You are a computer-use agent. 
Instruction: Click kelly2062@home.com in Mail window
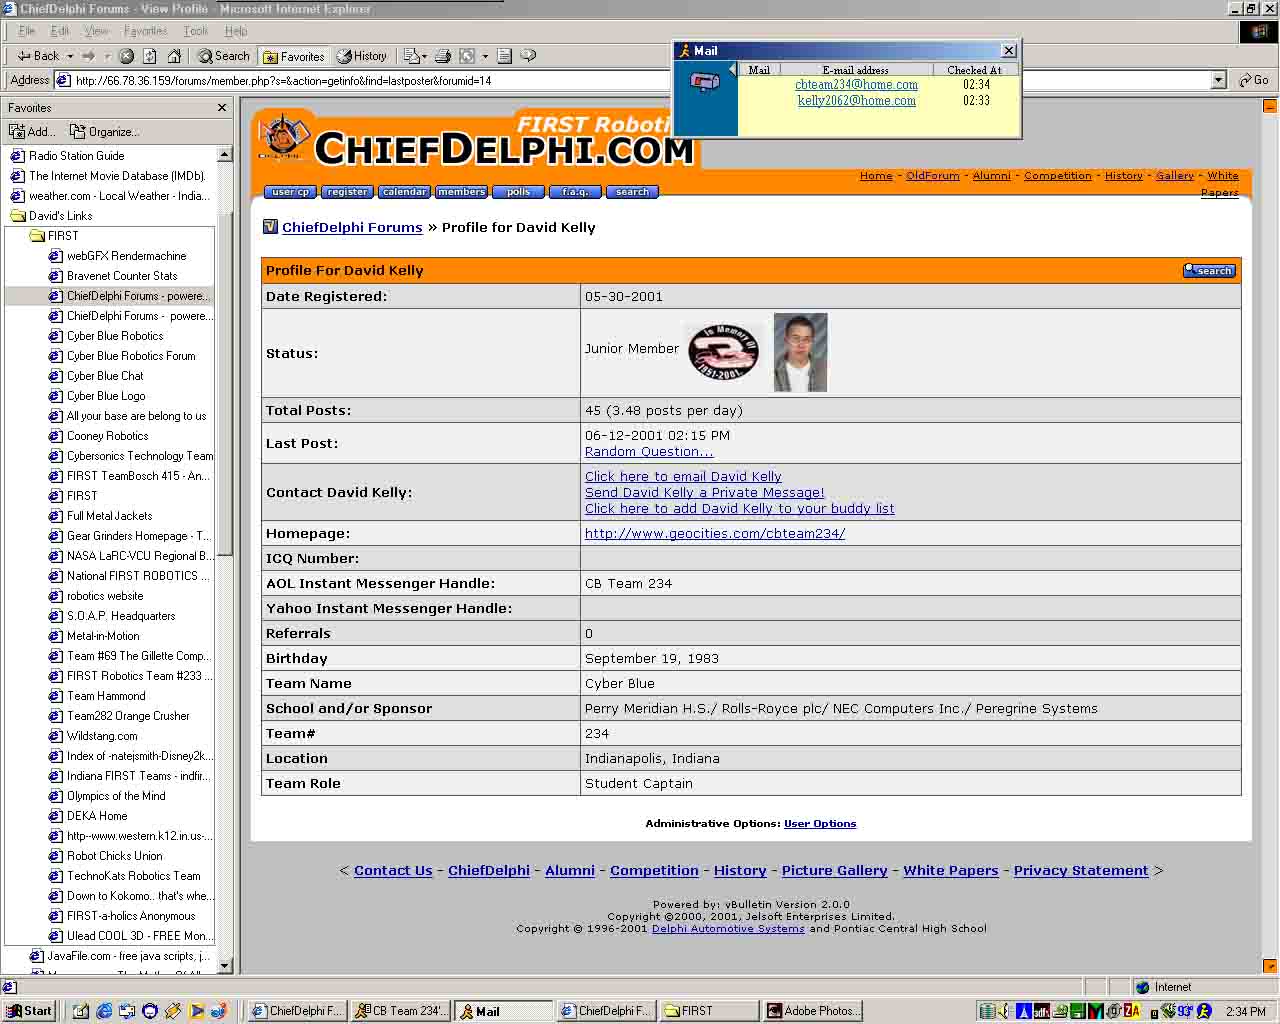(857, 101)
